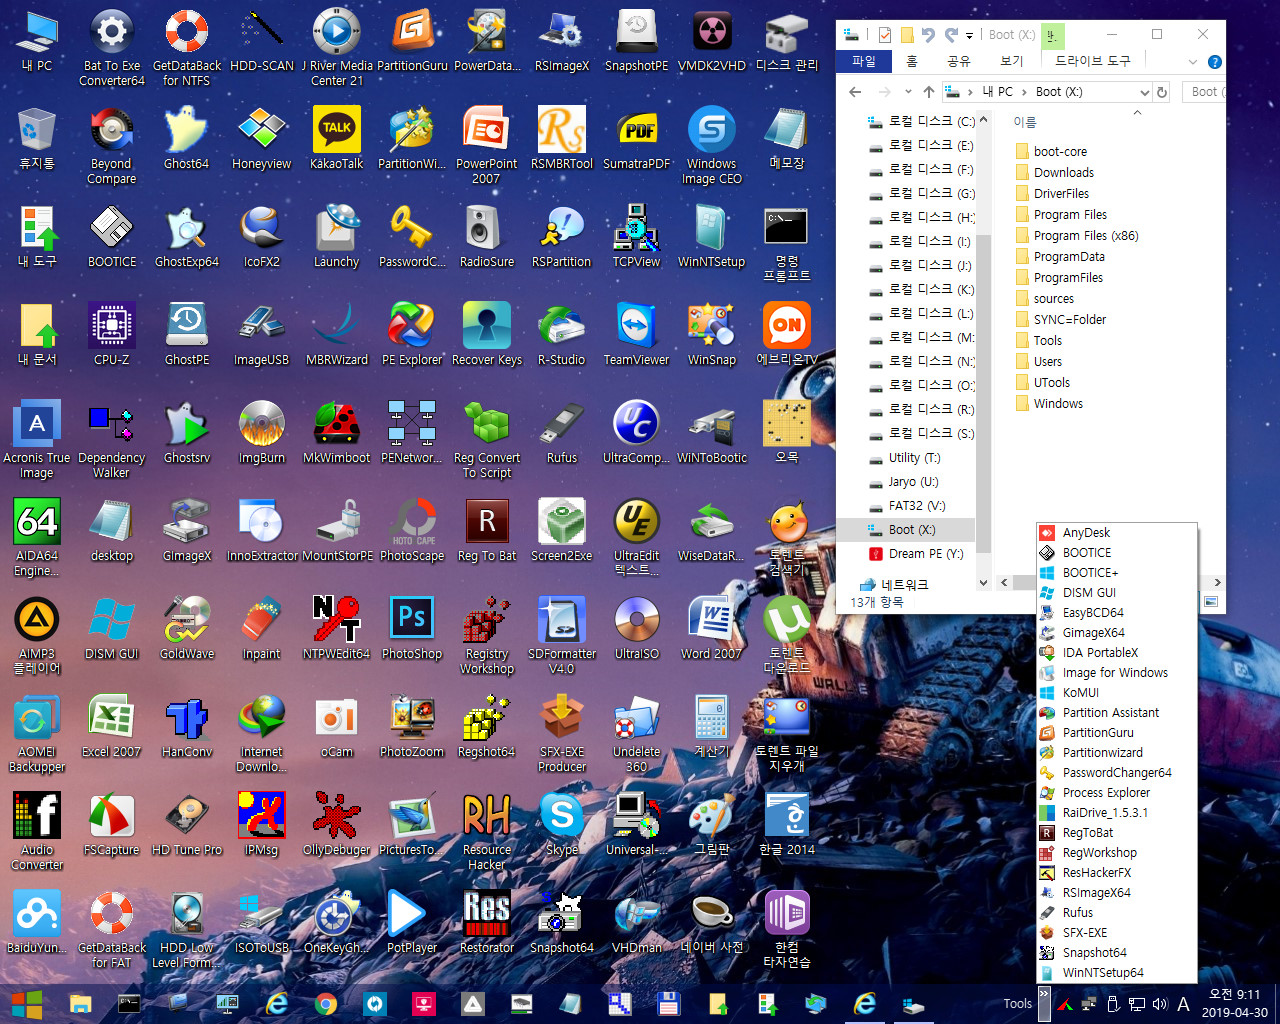Screen dimensions: 1280x1024
Task: Open Rufus desktop shortcut
Action: (562, 433)
